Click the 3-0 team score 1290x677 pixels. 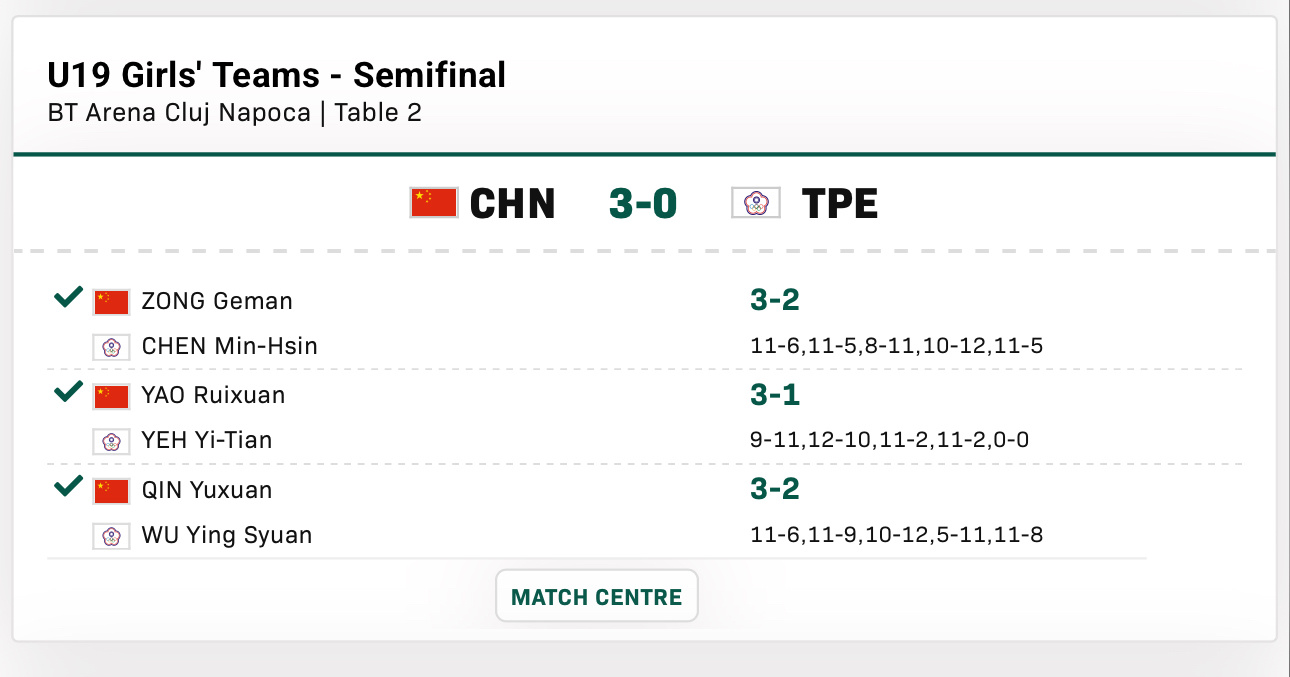pos(643,204)
